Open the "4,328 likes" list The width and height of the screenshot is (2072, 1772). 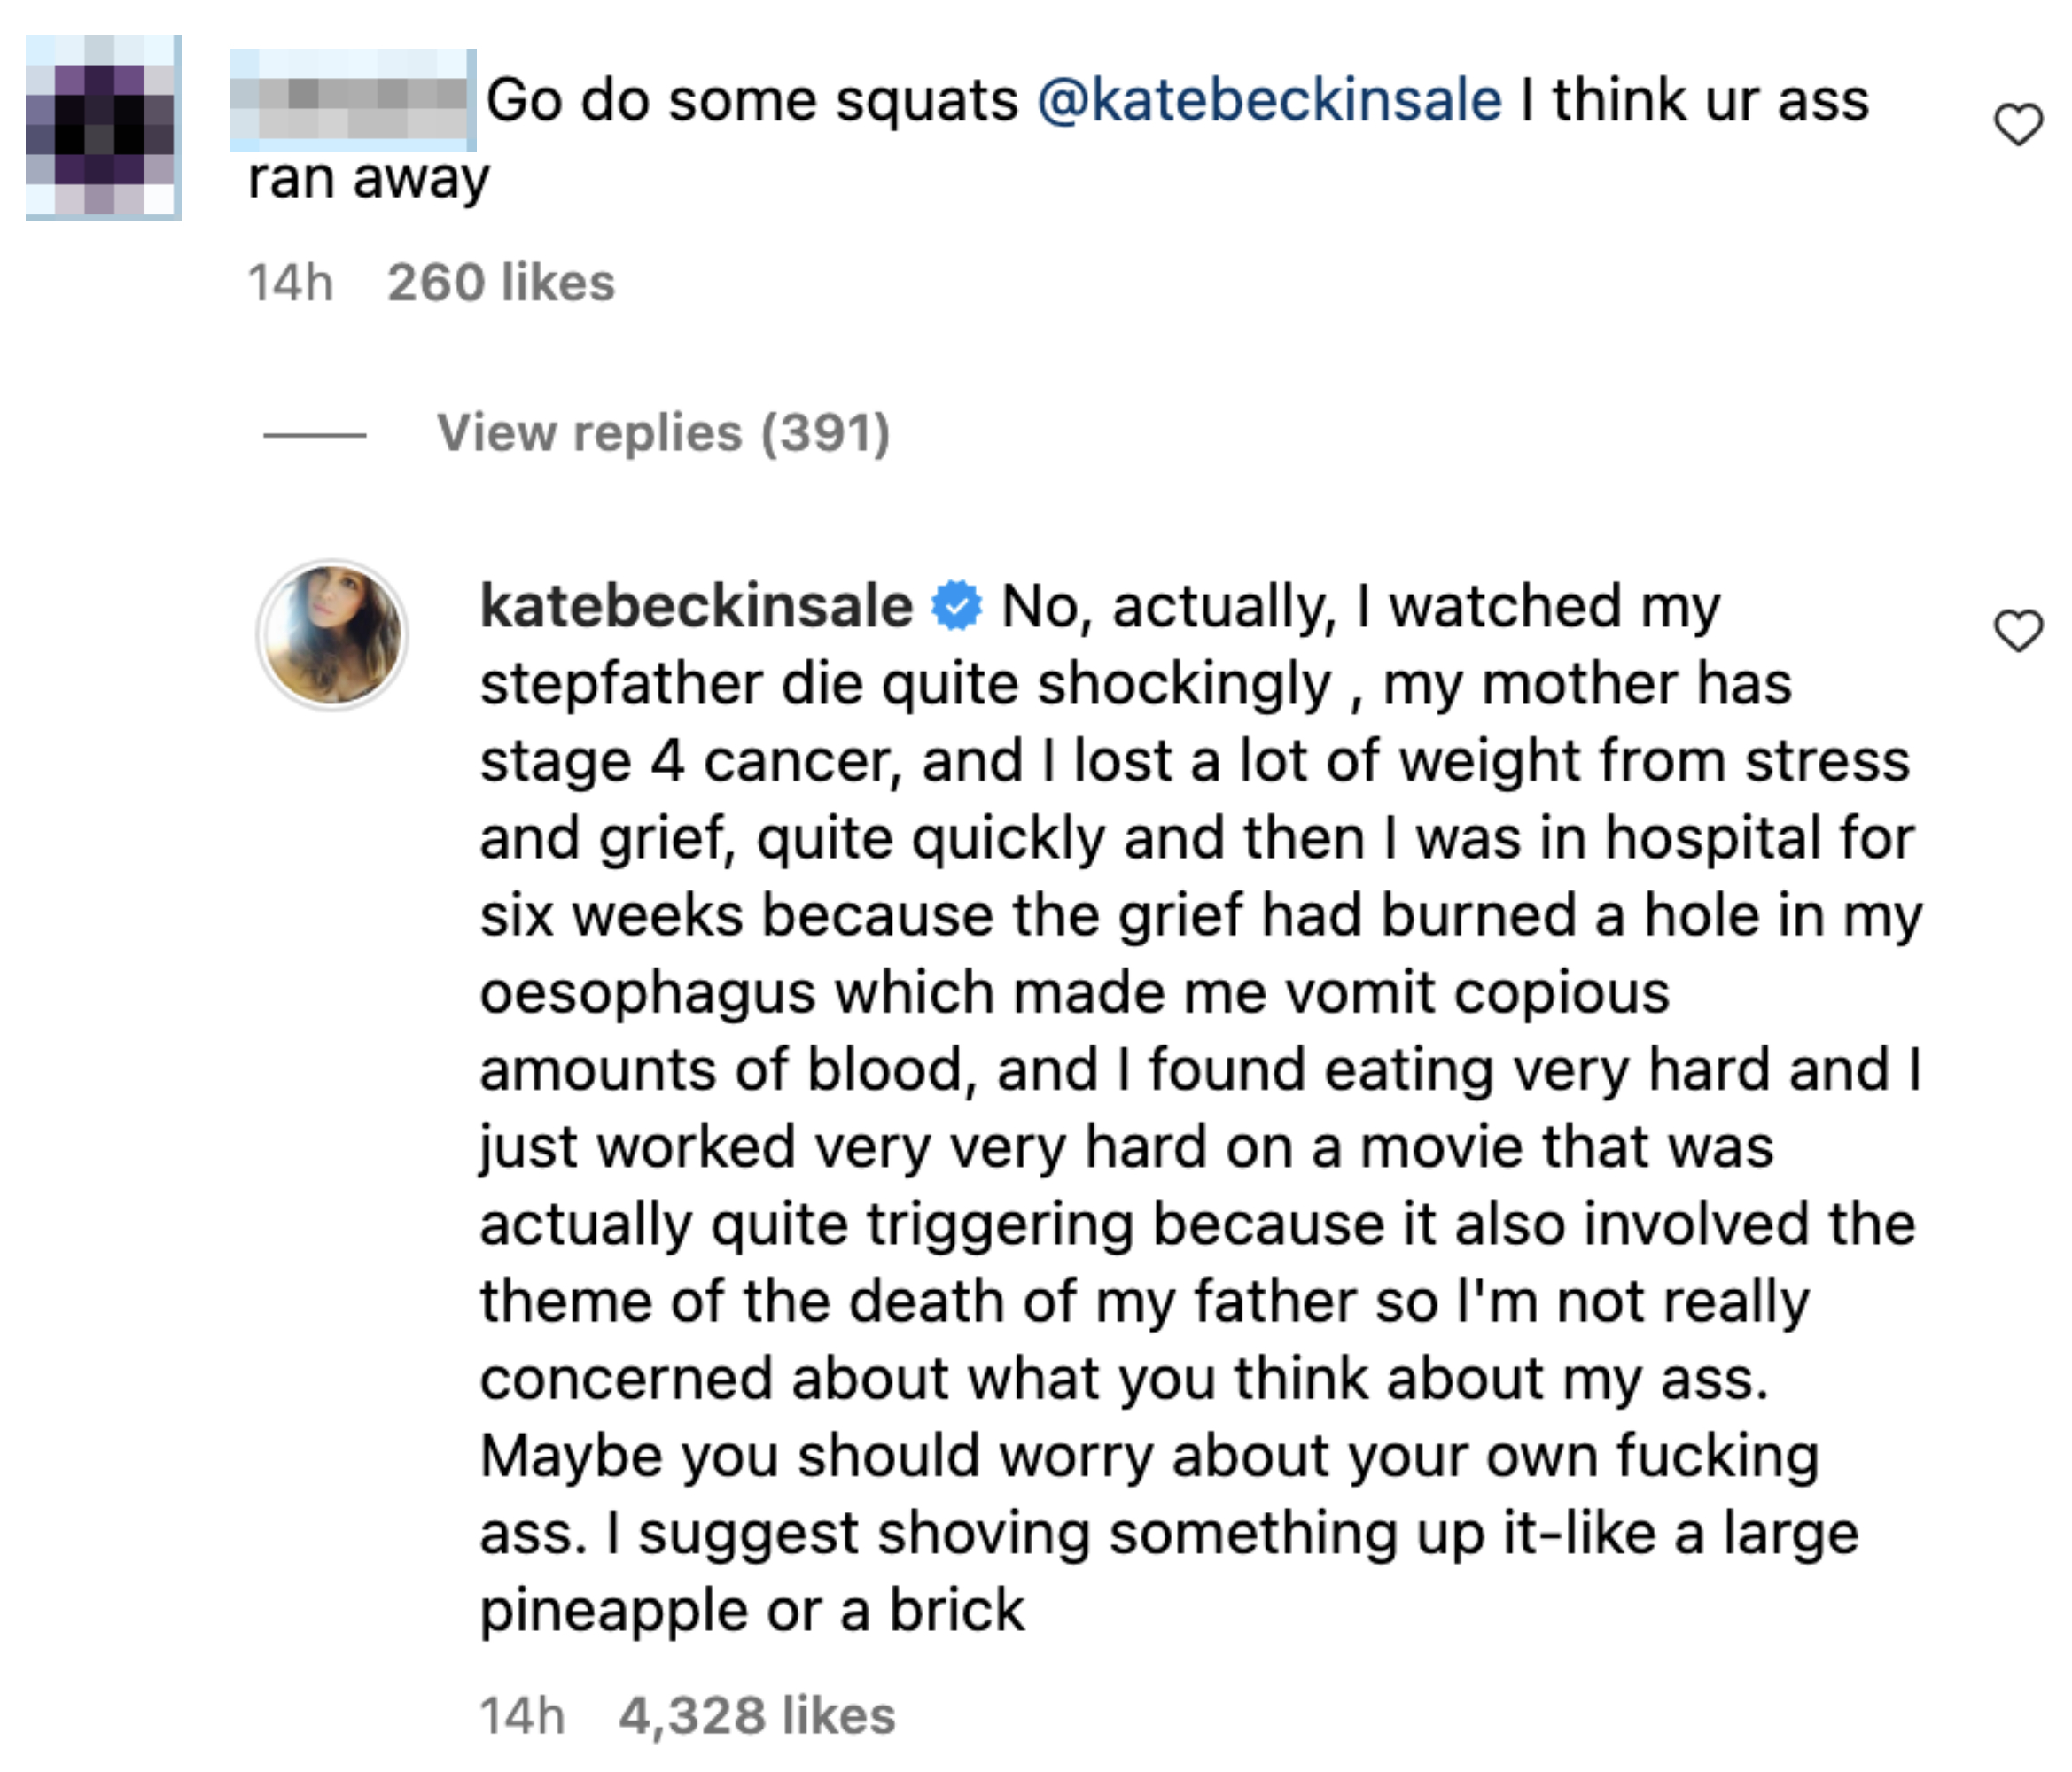pos(757,1715)
